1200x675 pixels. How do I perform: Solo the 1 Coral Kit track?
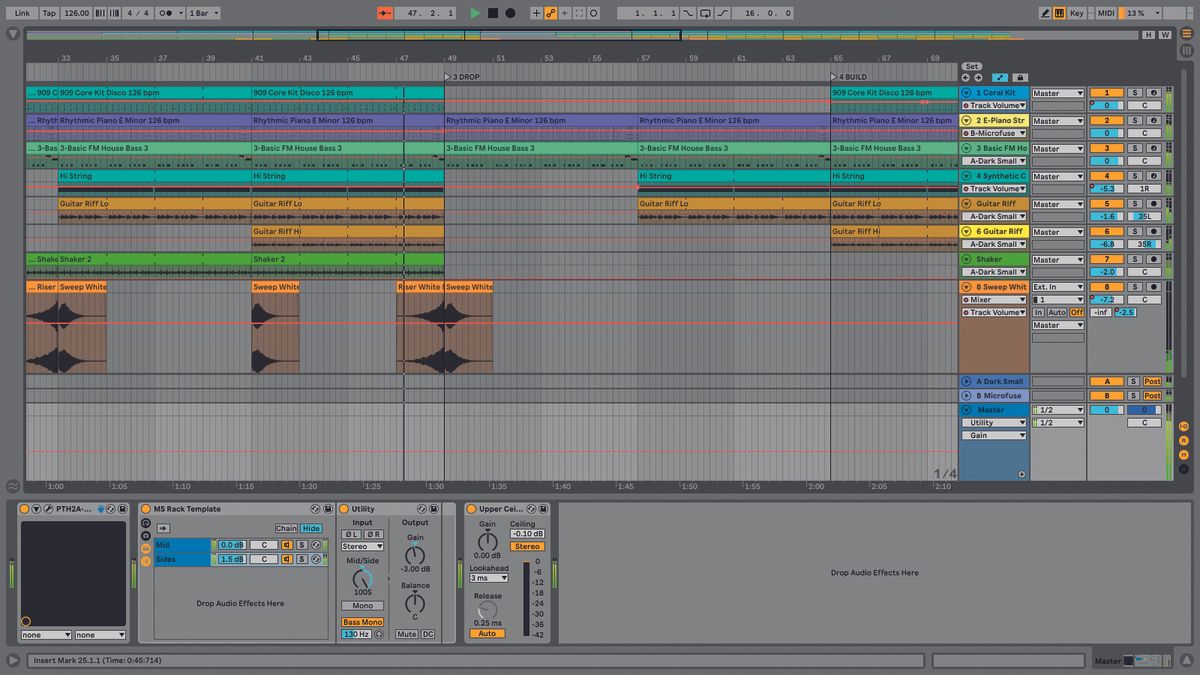[x=1135, y=92]
